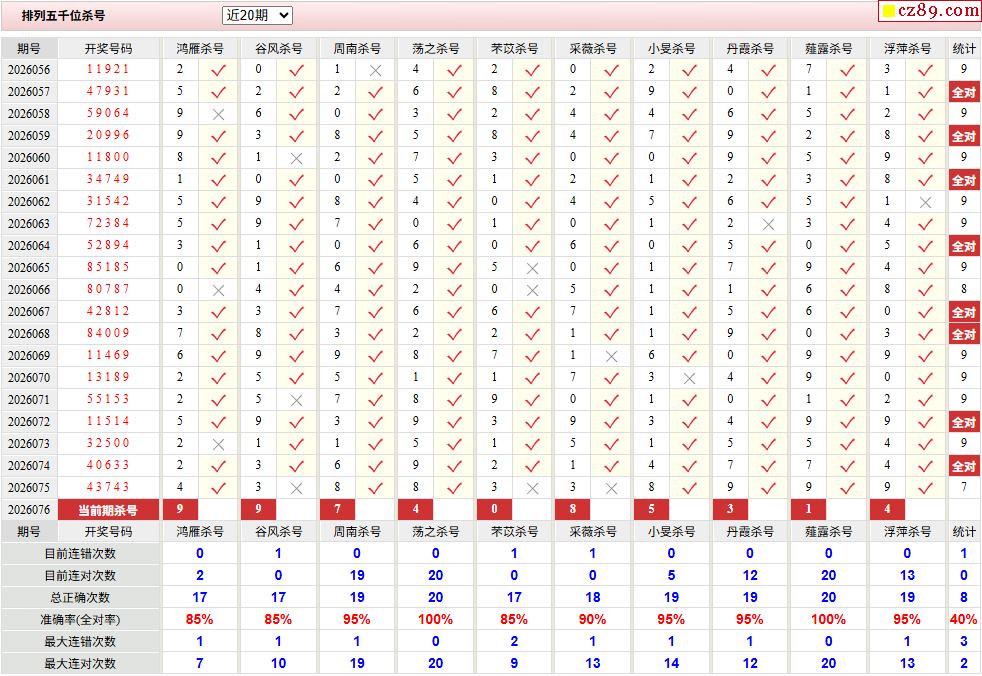Click the 总正确次数 row label
This screenshot has height=676, width=982.
(80, 598)
